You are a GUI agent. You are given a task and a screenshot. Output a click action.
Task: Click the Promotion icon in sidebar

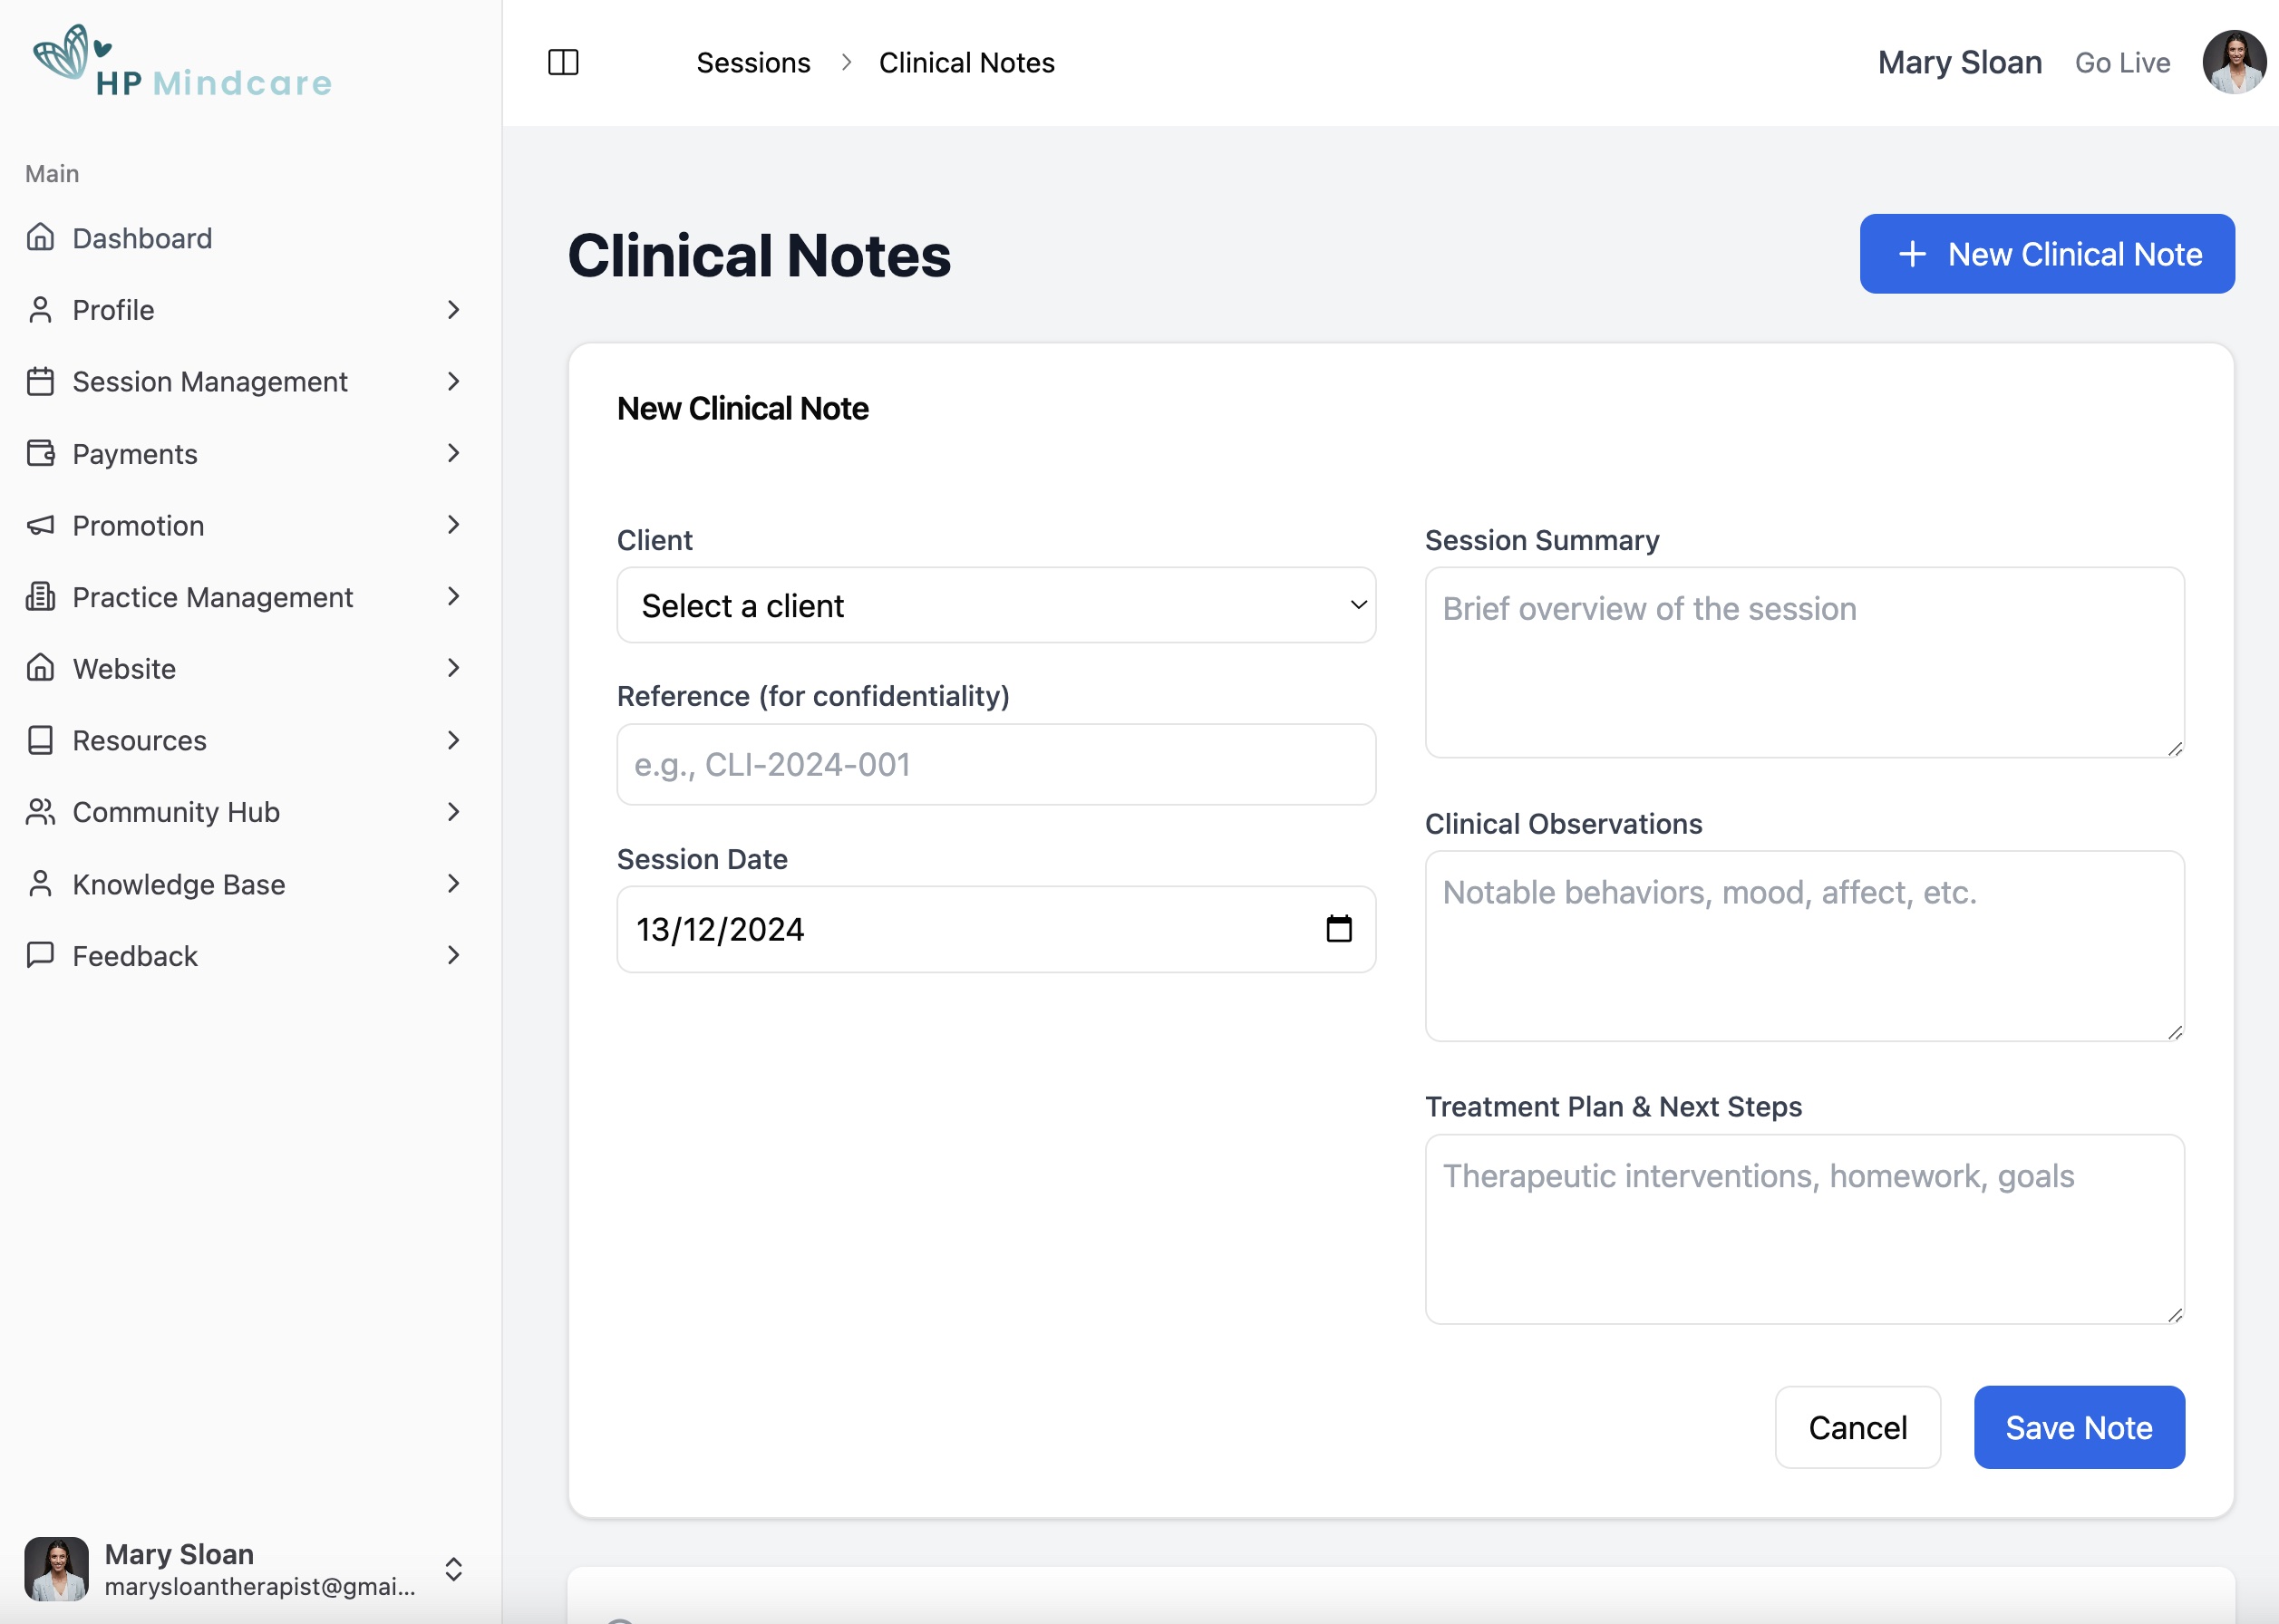coord(39,524)
